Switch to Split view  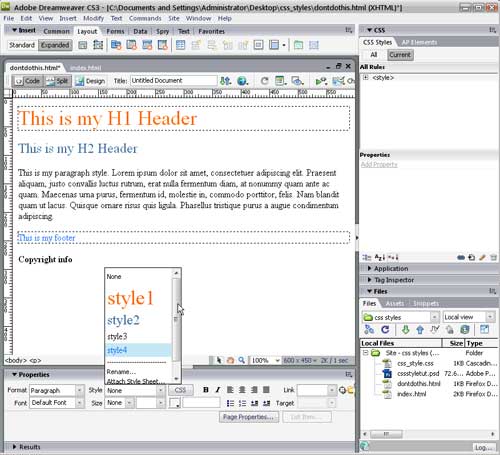point(57,81)
